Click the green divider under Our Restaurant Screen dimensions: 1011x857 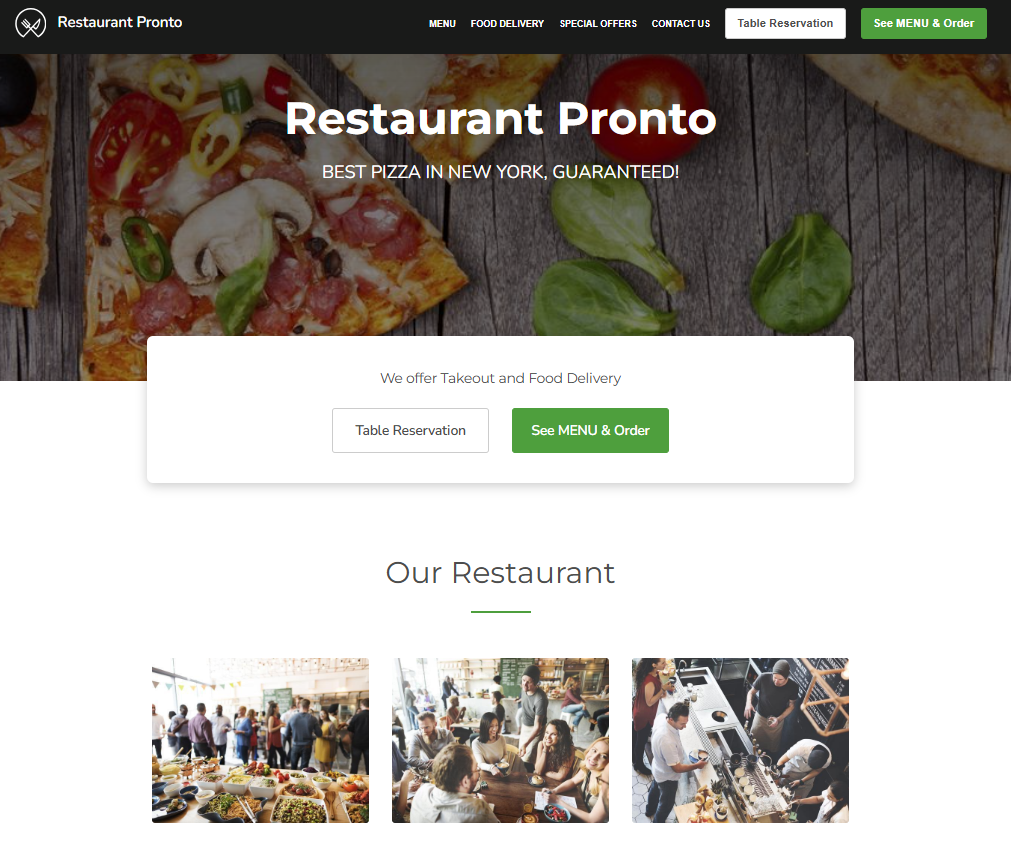click(x=501, y=611)
